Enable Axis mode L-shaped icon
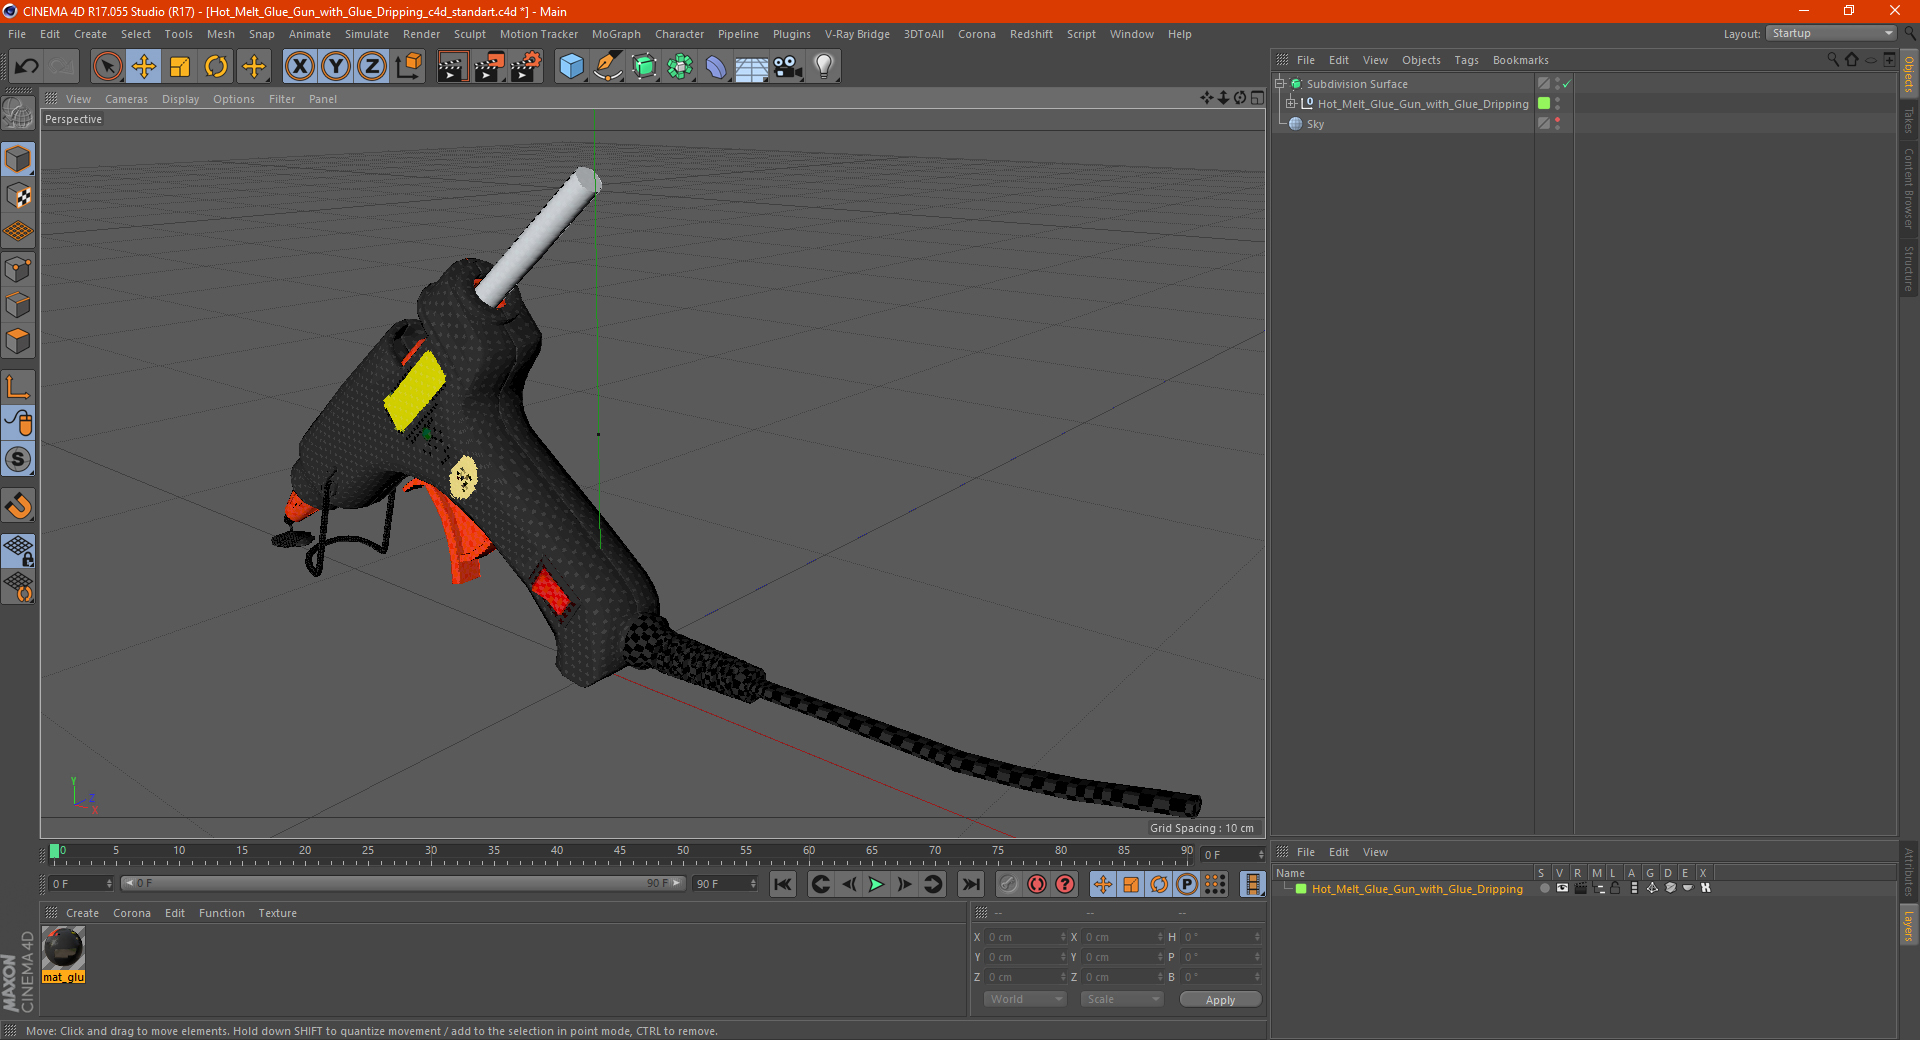This screenshot has width=1920, height=1040. [18, 387]
